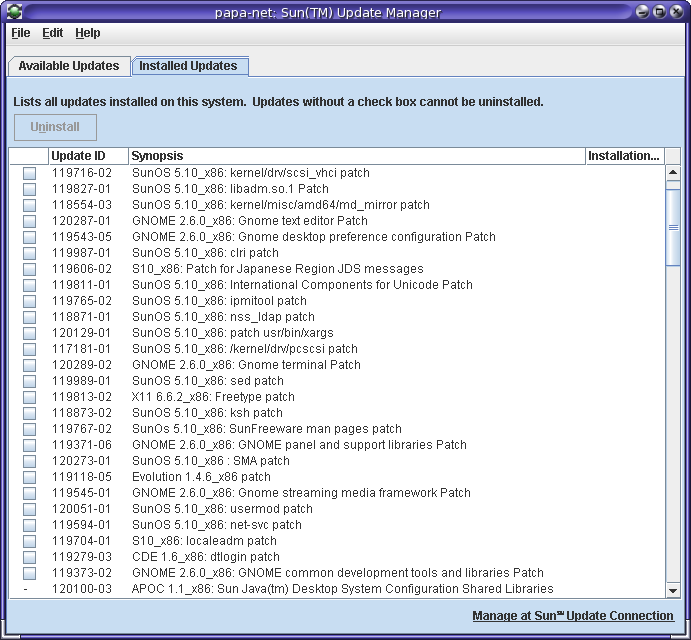Select checkbox for update 119987-01

click(x=30, y=253)
